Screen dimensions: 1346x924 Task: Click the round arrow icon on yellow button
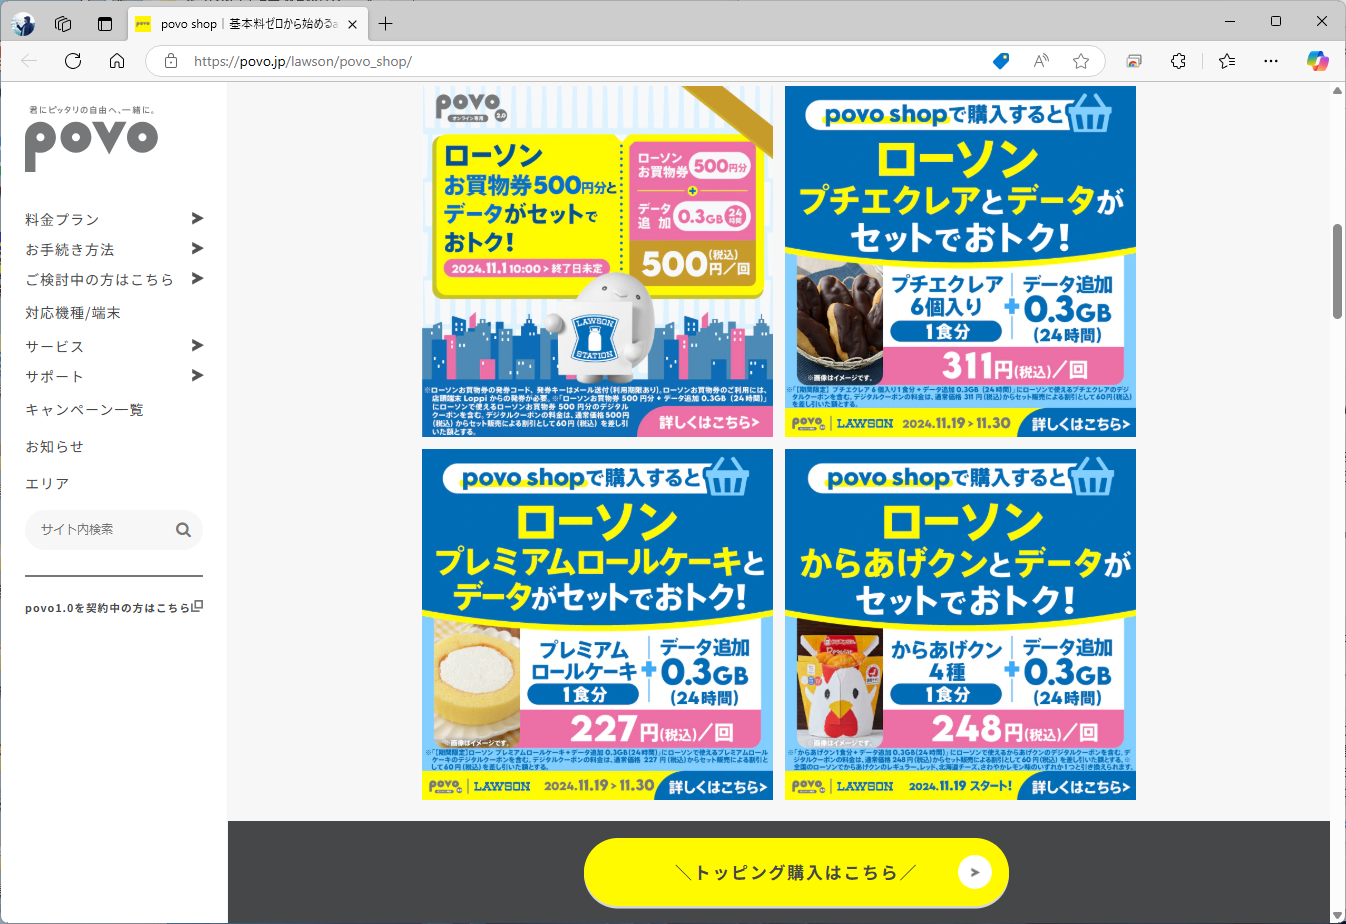pyautogui.click(x=974, y=872)
